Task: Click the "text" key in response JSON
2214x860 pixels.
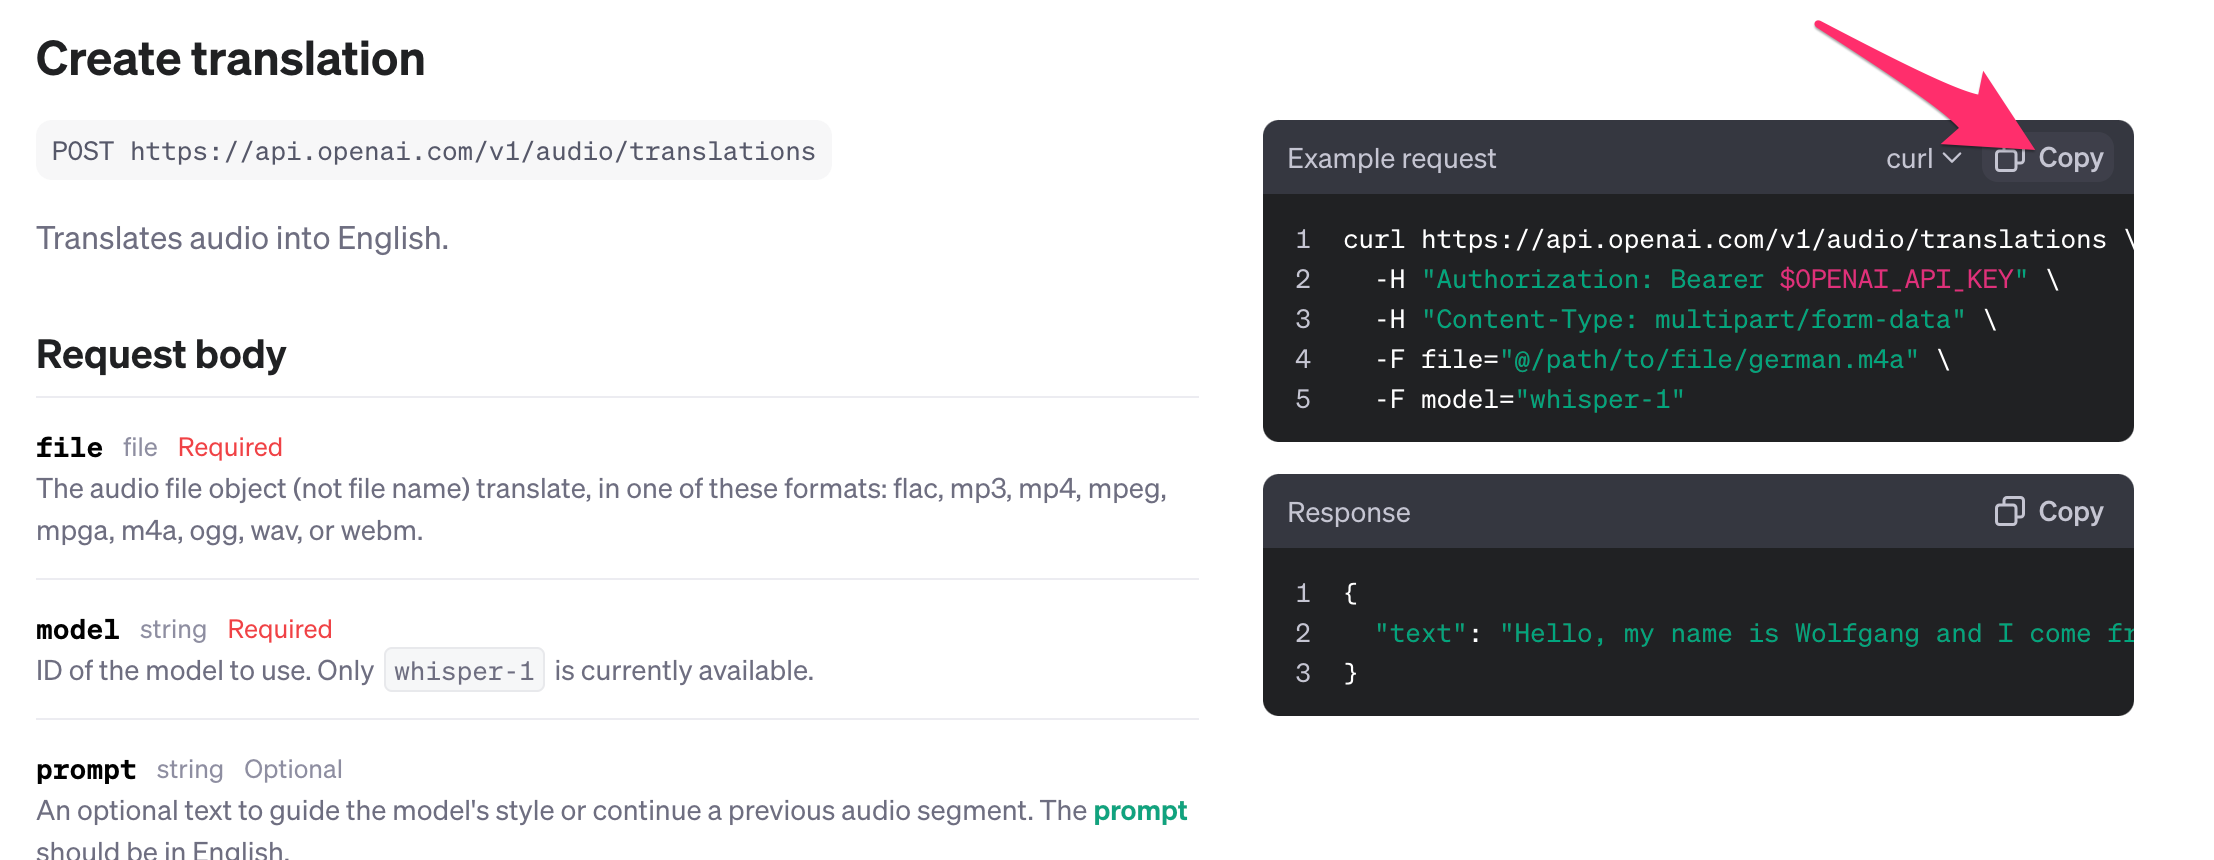Action: (1419, 633)
